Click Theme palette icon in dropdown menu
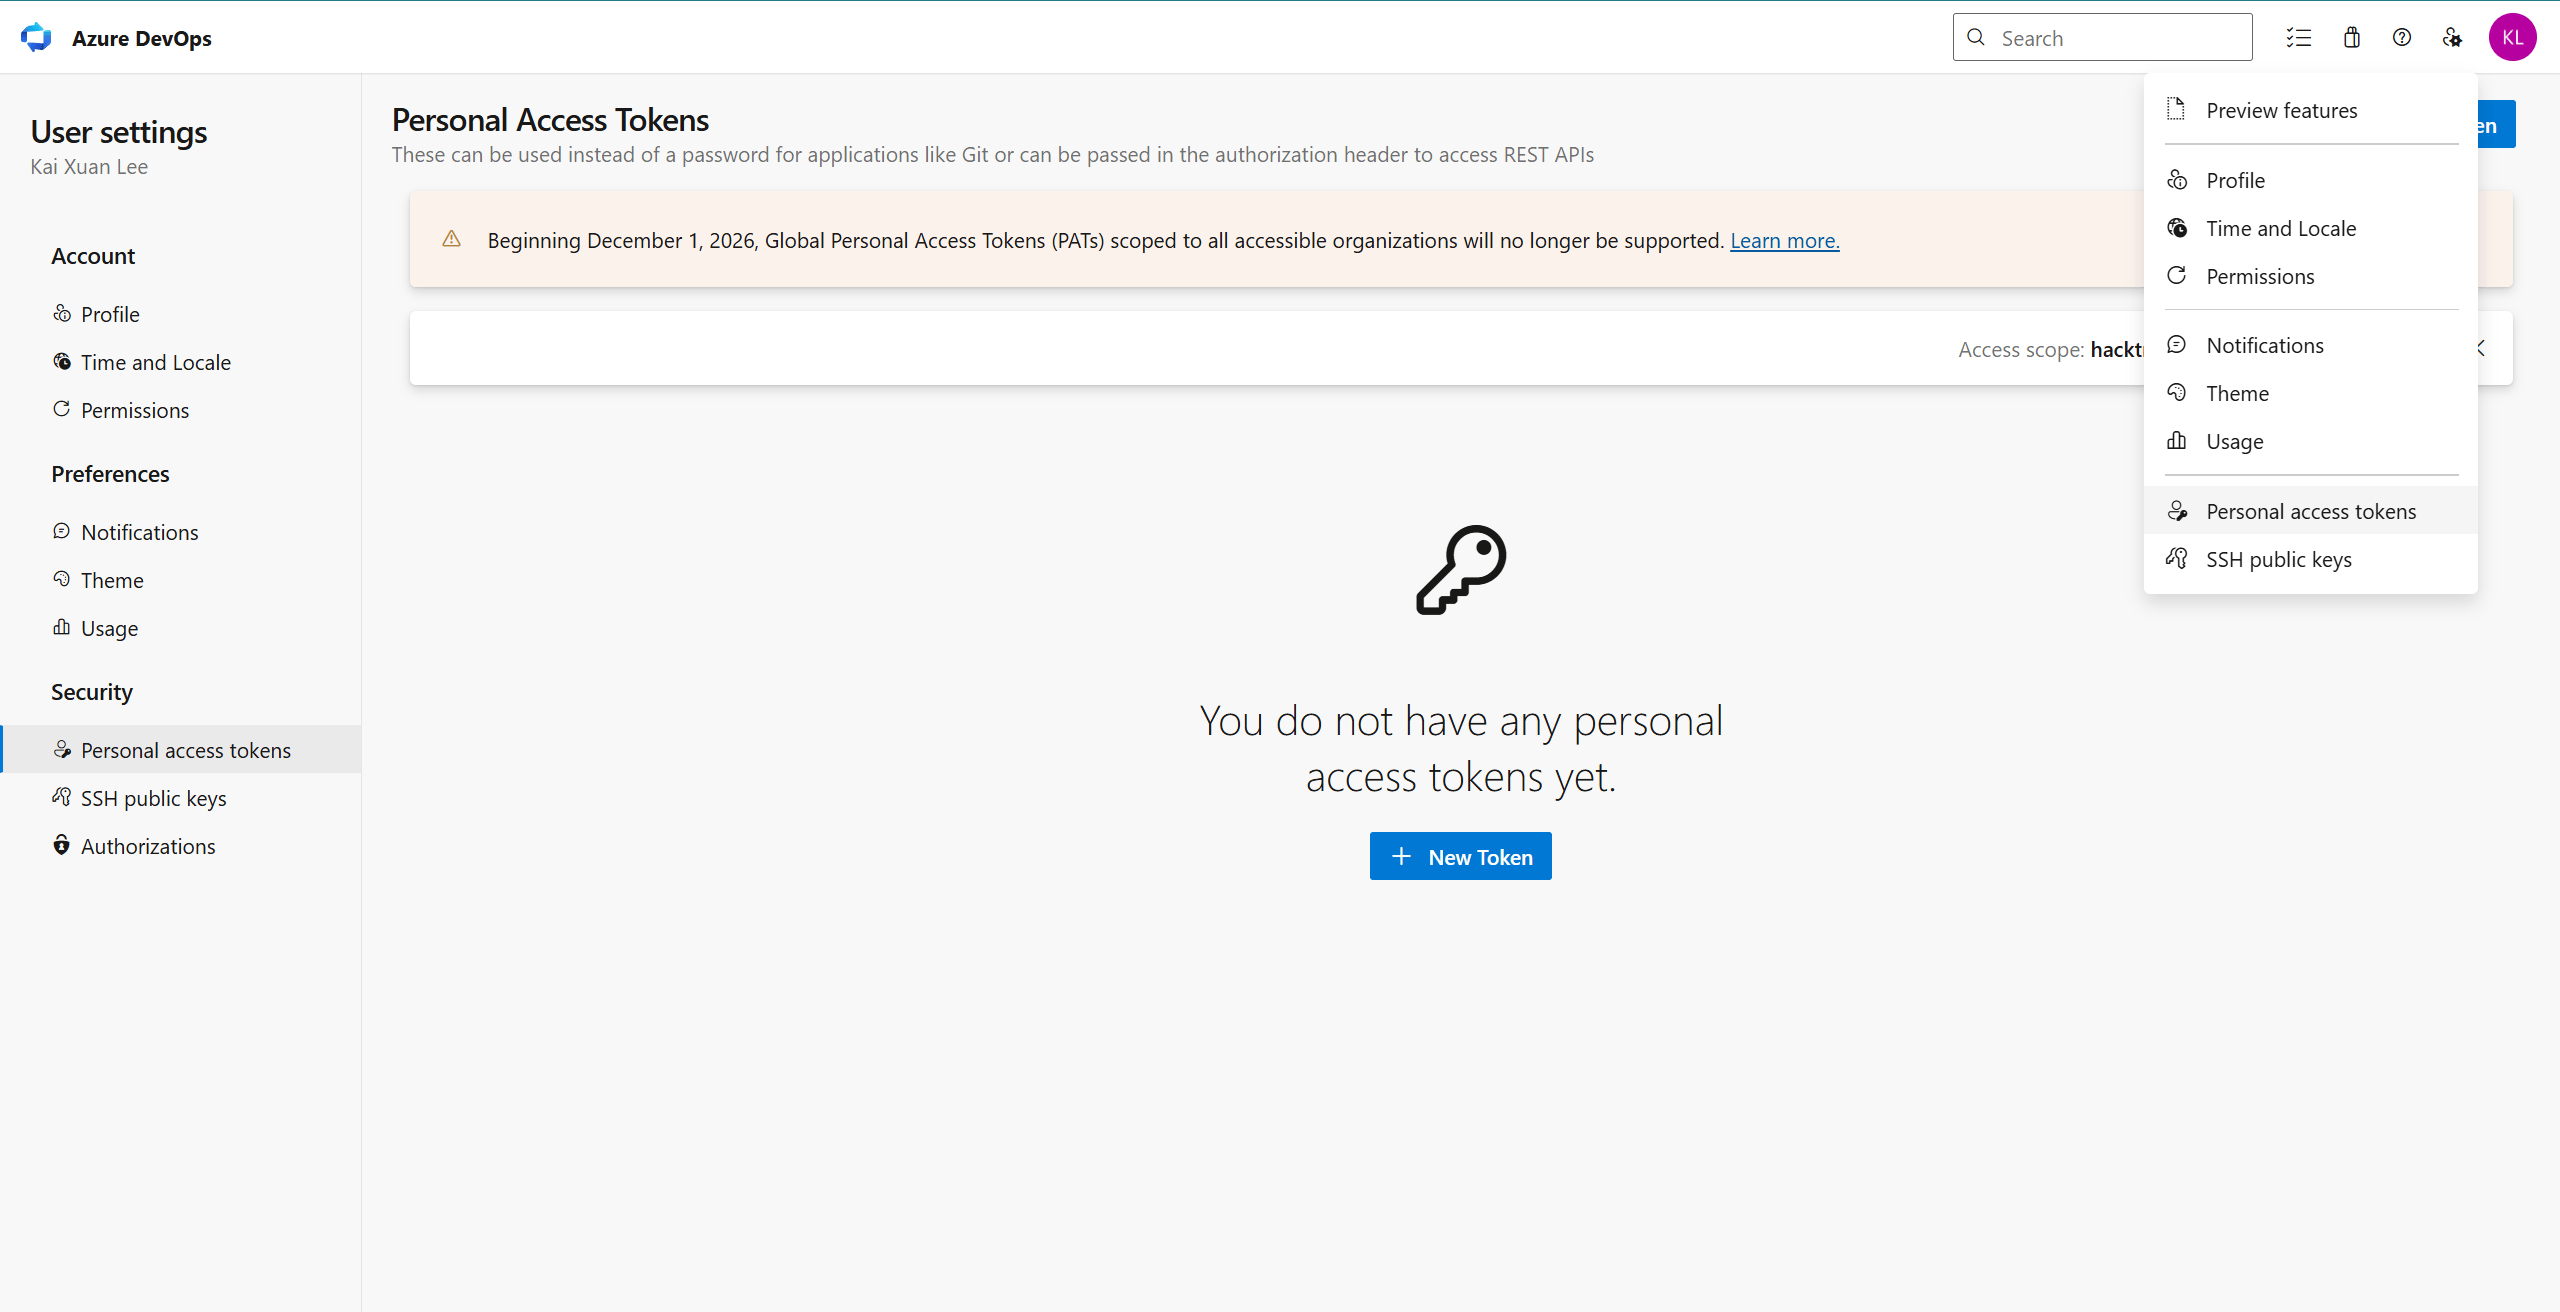This screenshot has height=1312, width=2560. pos(2176,392)
